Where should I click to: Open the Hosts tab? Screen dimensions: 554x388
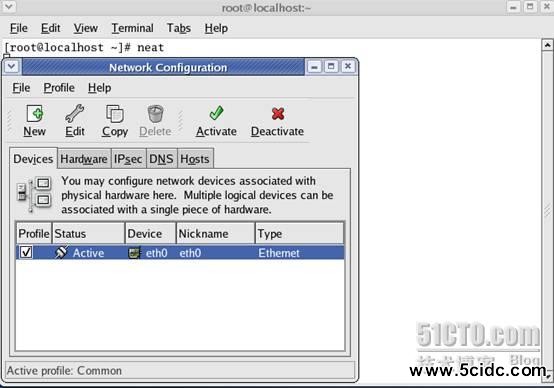(x=195, y=159)
